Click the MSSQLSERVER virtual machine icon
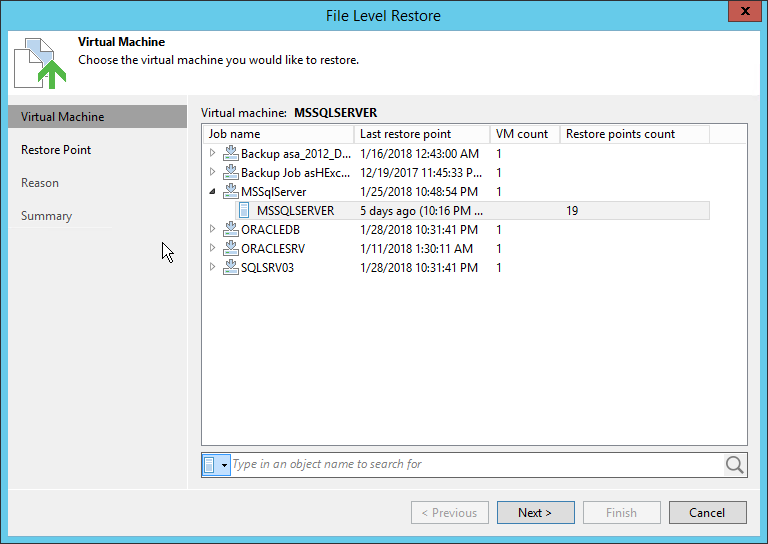Screen dimensions: 768x544 point(244,211)
